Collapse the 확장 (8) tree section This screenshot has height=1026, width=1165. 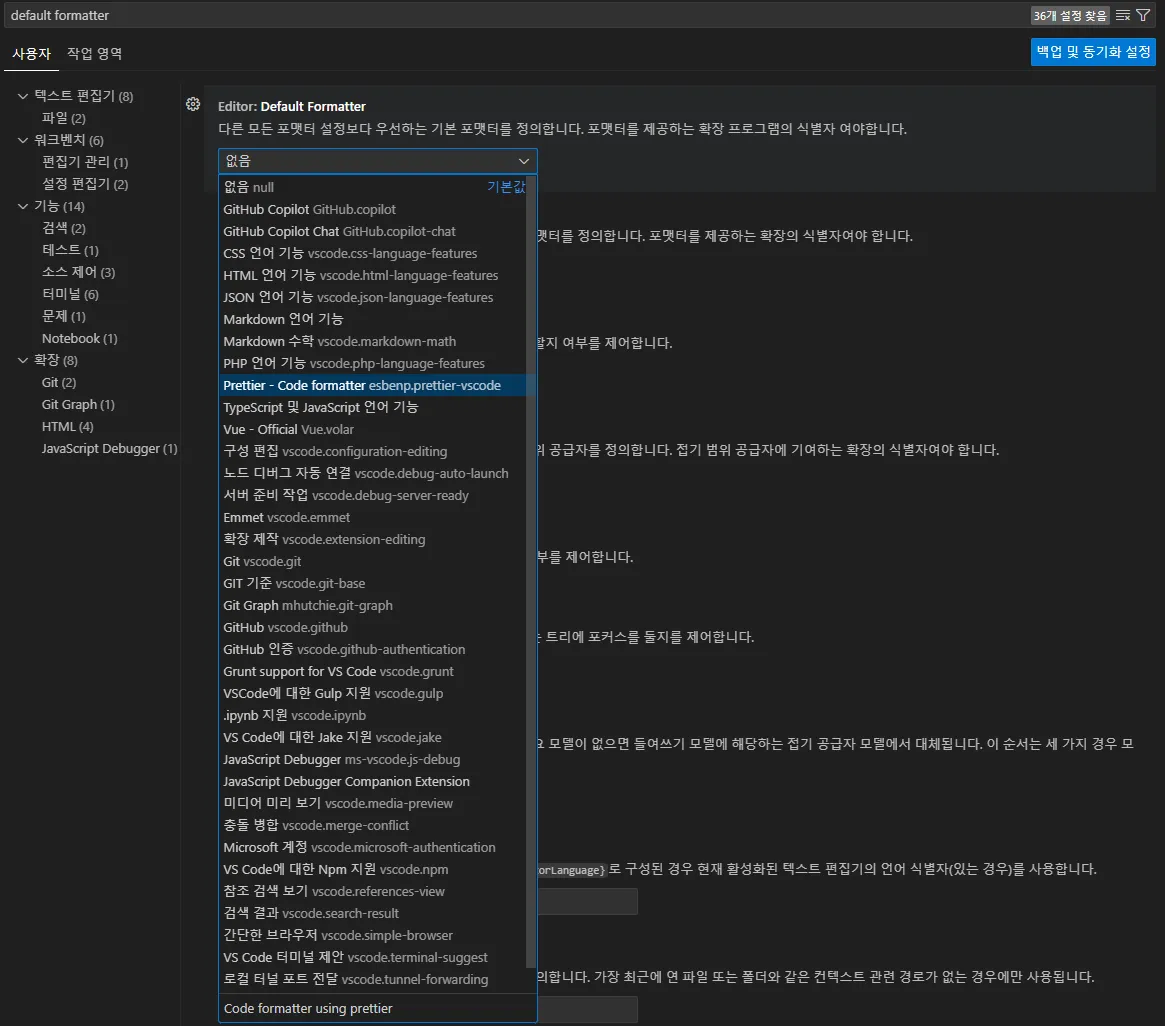23,360
